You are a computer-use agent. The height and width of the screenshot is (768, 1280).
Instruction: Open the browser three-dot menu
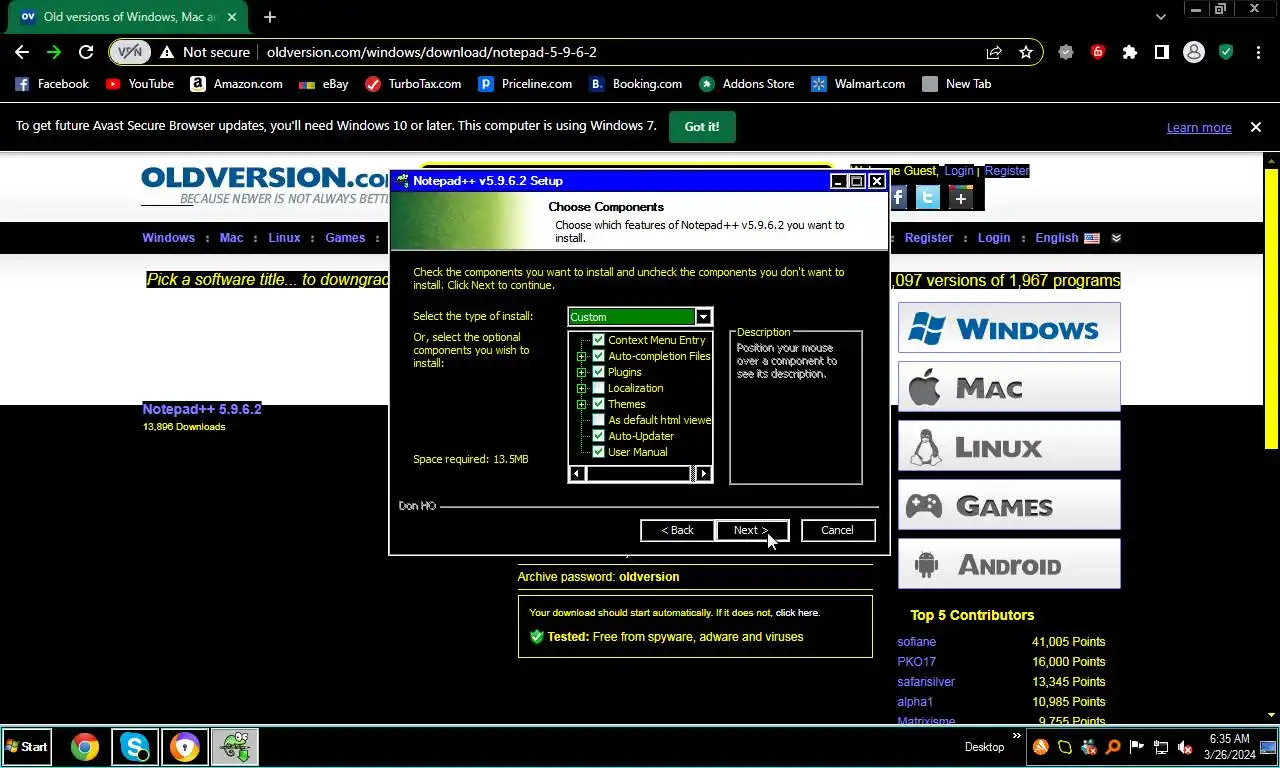point(1257,52)
